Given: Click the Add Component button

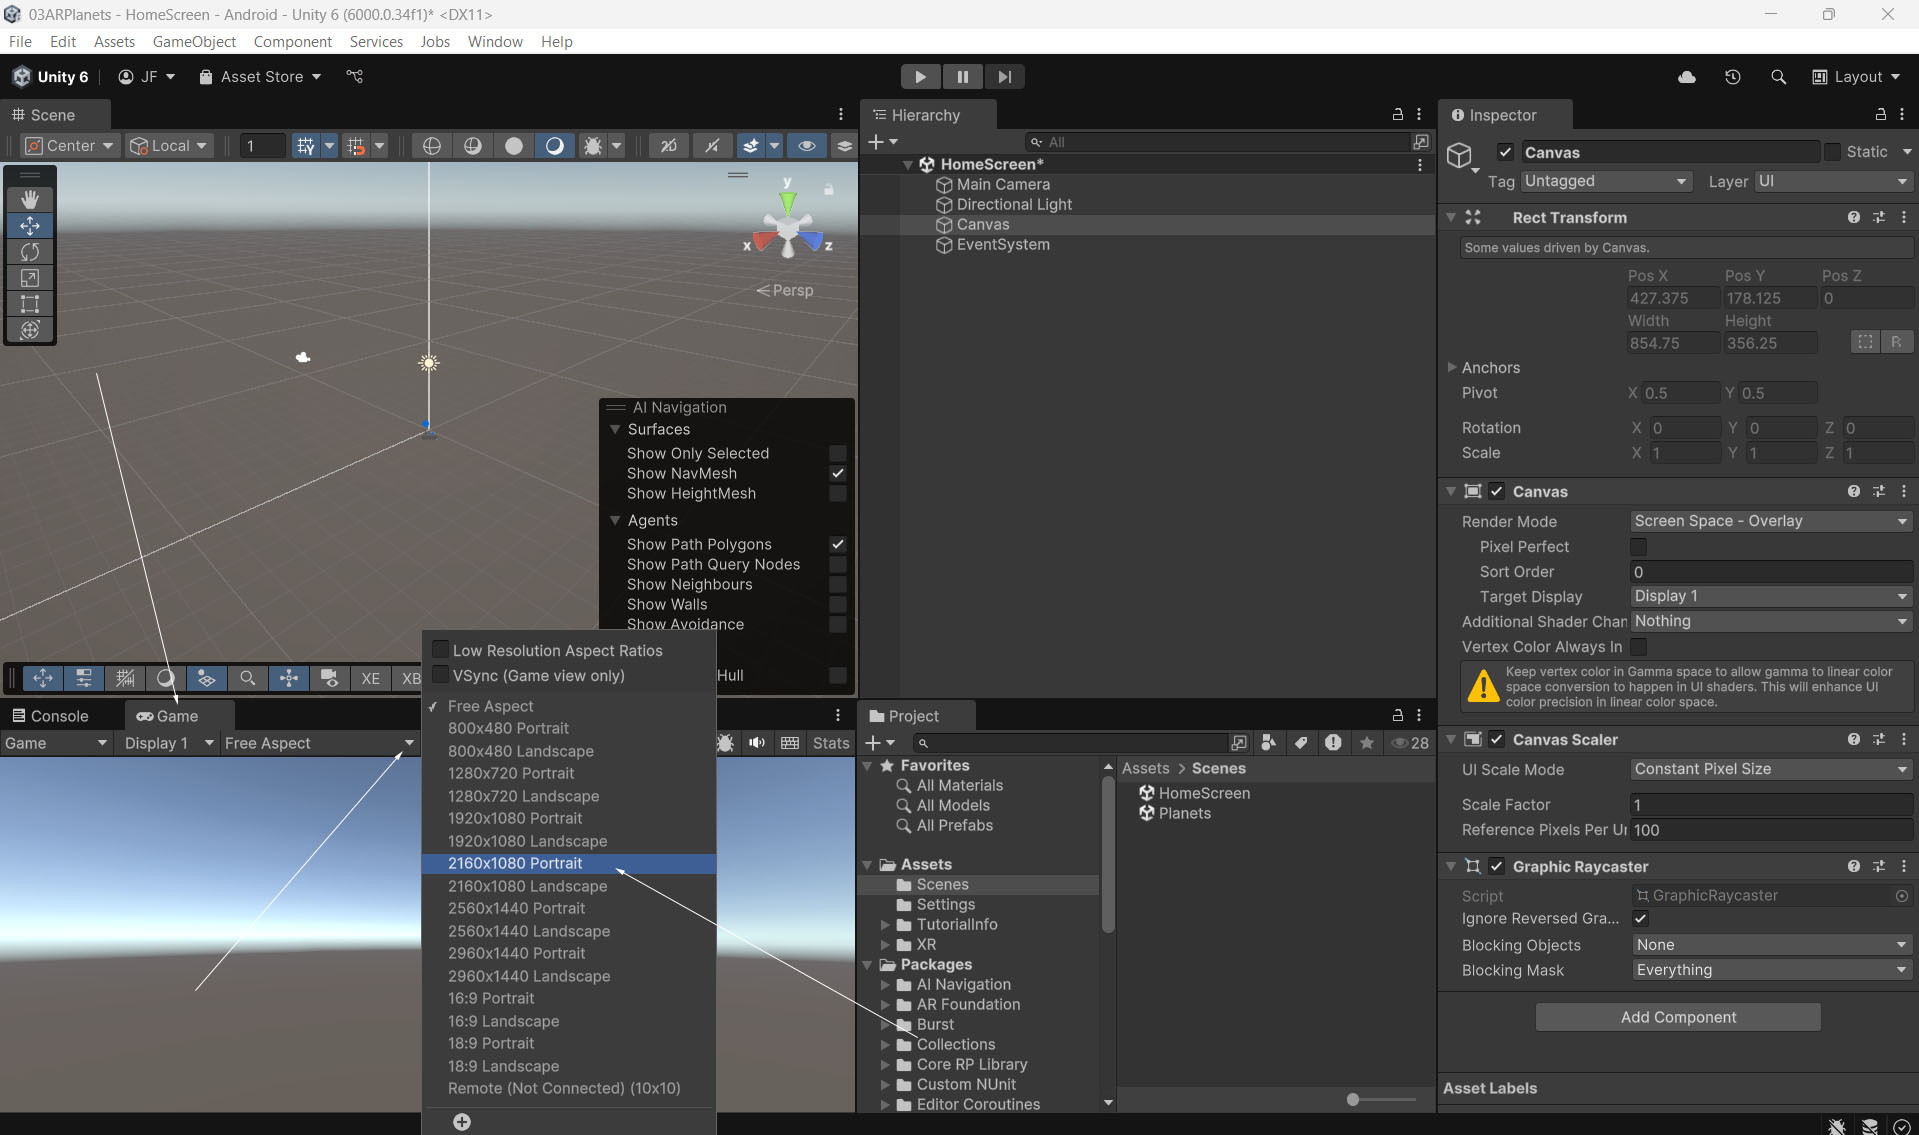Looking at the screenshot, I should (1677, 1017).
